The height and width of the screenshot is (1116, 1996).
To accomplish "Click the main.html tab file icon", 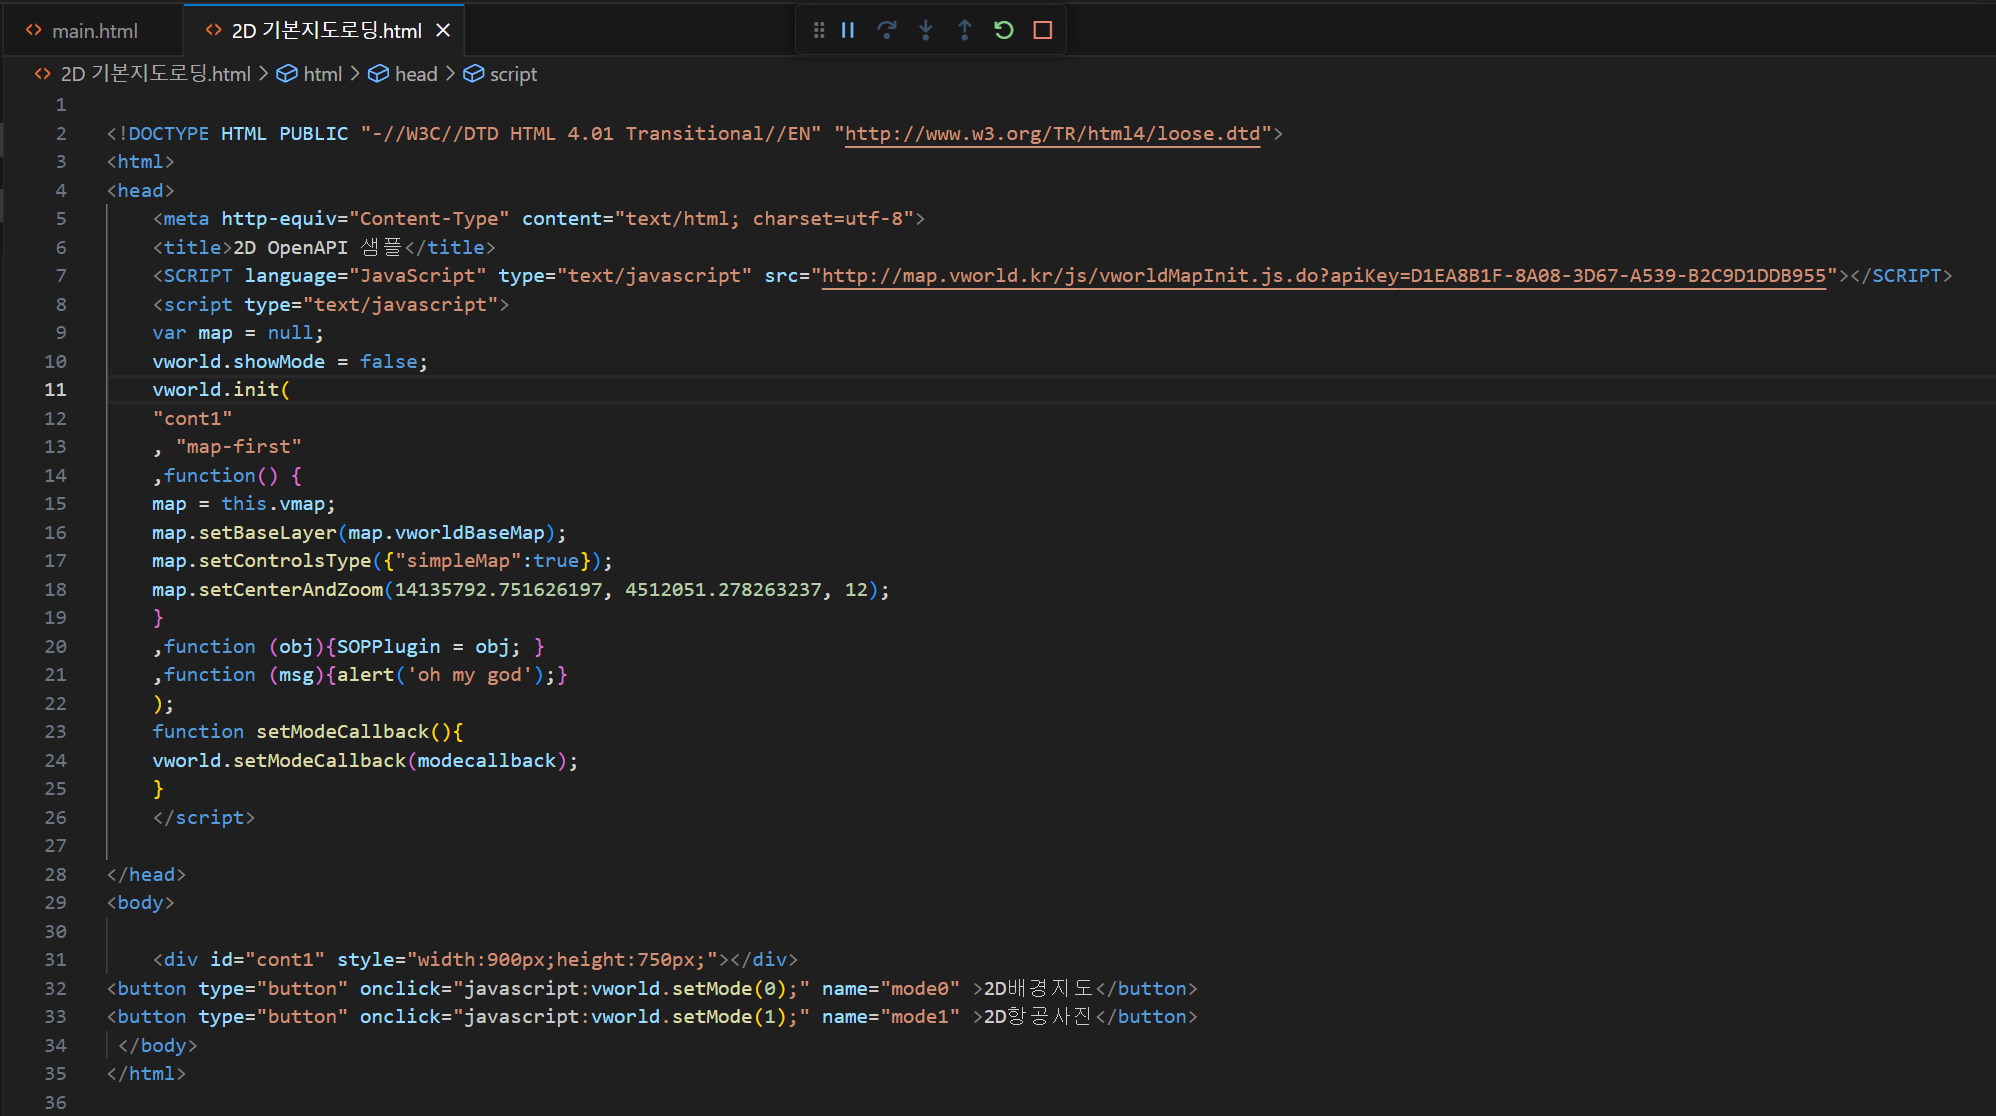I will [x=34, y=31].
